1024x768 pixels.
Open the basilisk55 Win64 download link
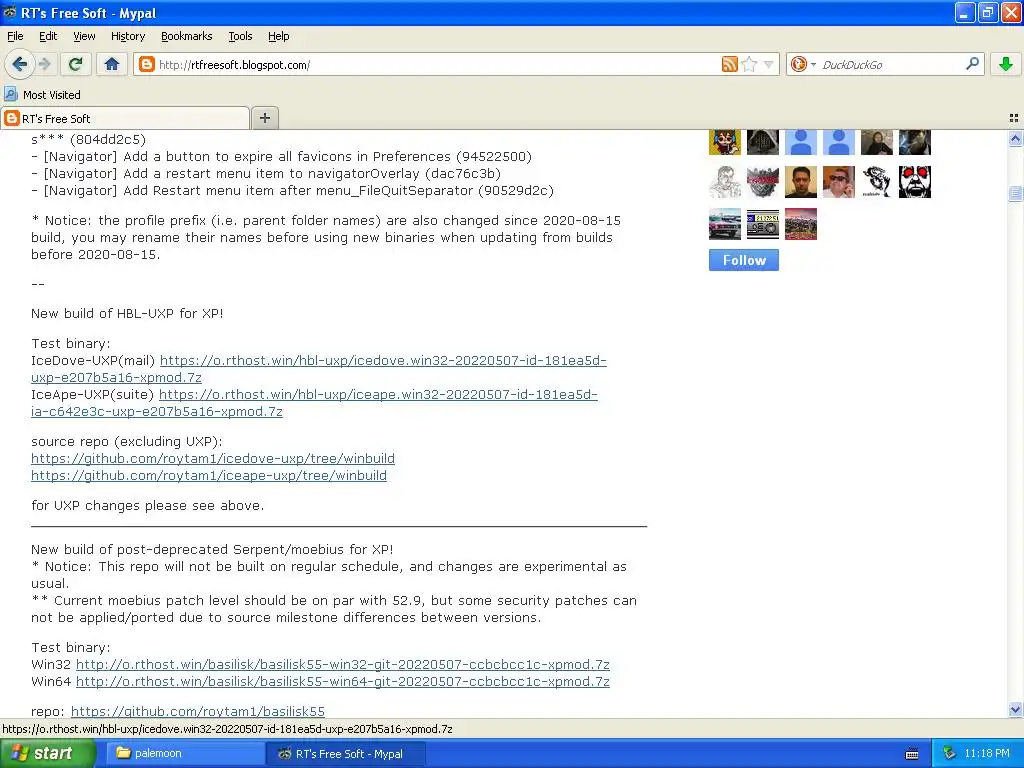coord(343,681)
